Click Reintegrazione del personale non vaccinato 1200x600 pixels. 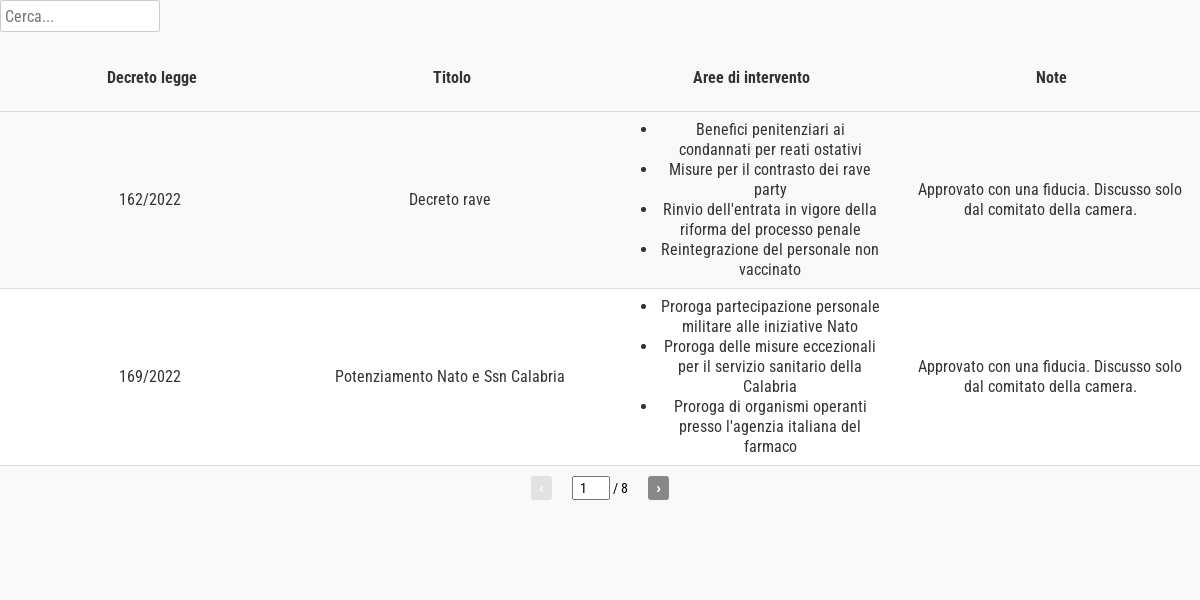770,260
